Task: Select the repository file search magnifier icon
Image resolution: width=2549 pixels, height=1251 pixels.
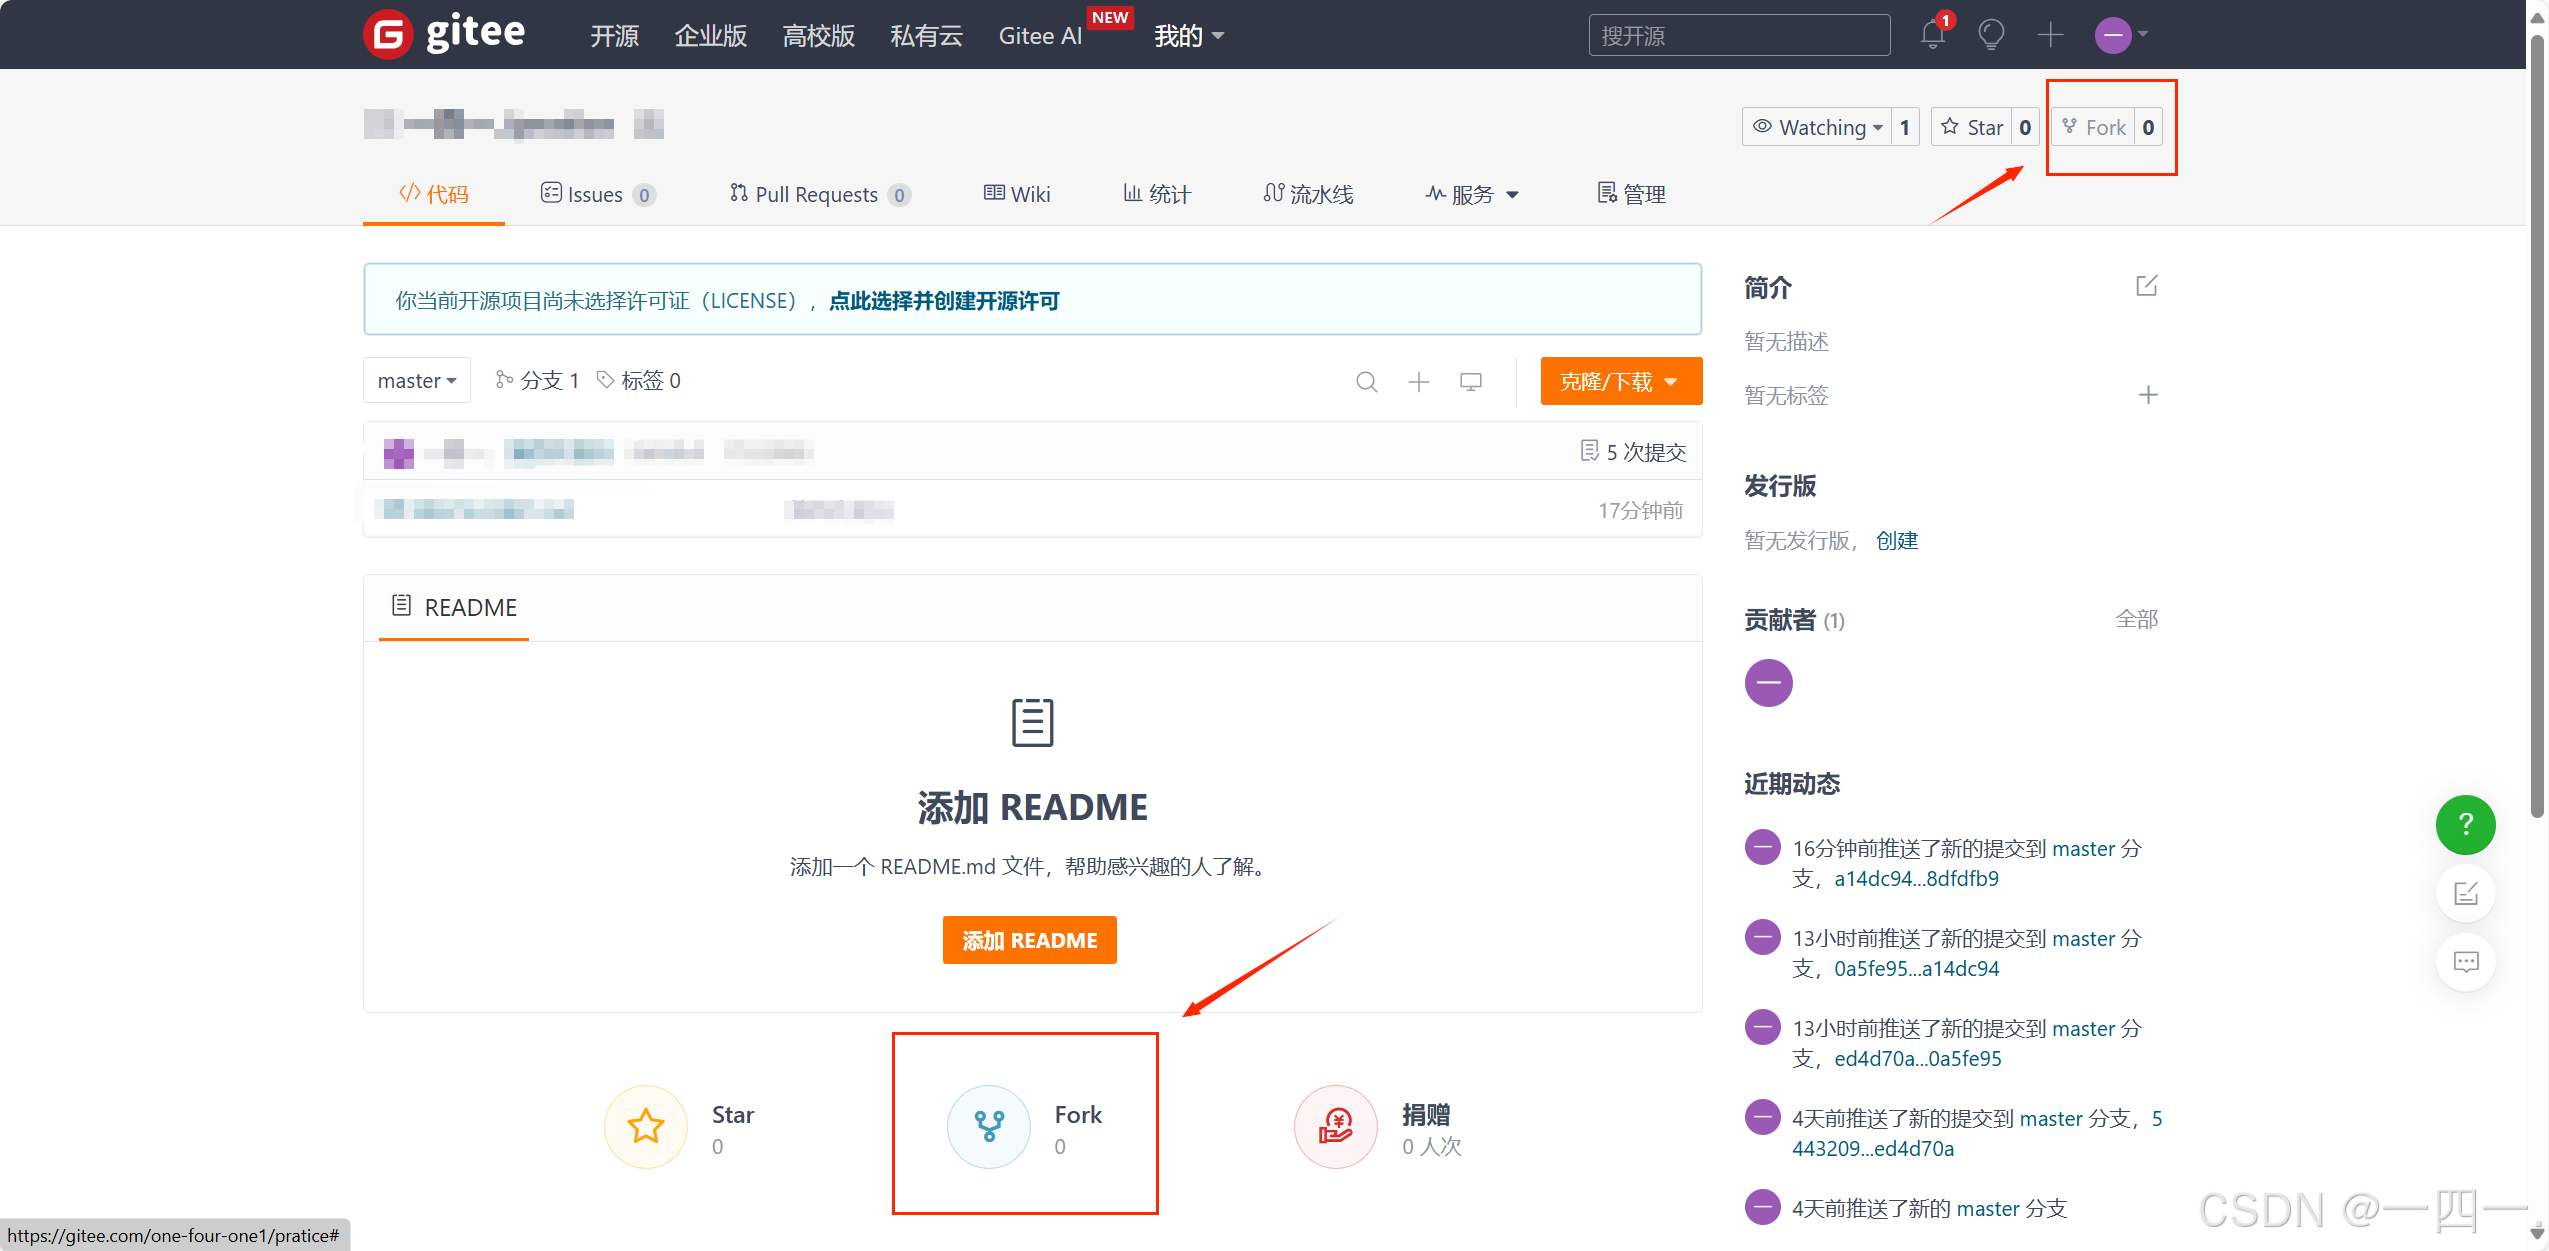Action: click(x=1366, y=381)
